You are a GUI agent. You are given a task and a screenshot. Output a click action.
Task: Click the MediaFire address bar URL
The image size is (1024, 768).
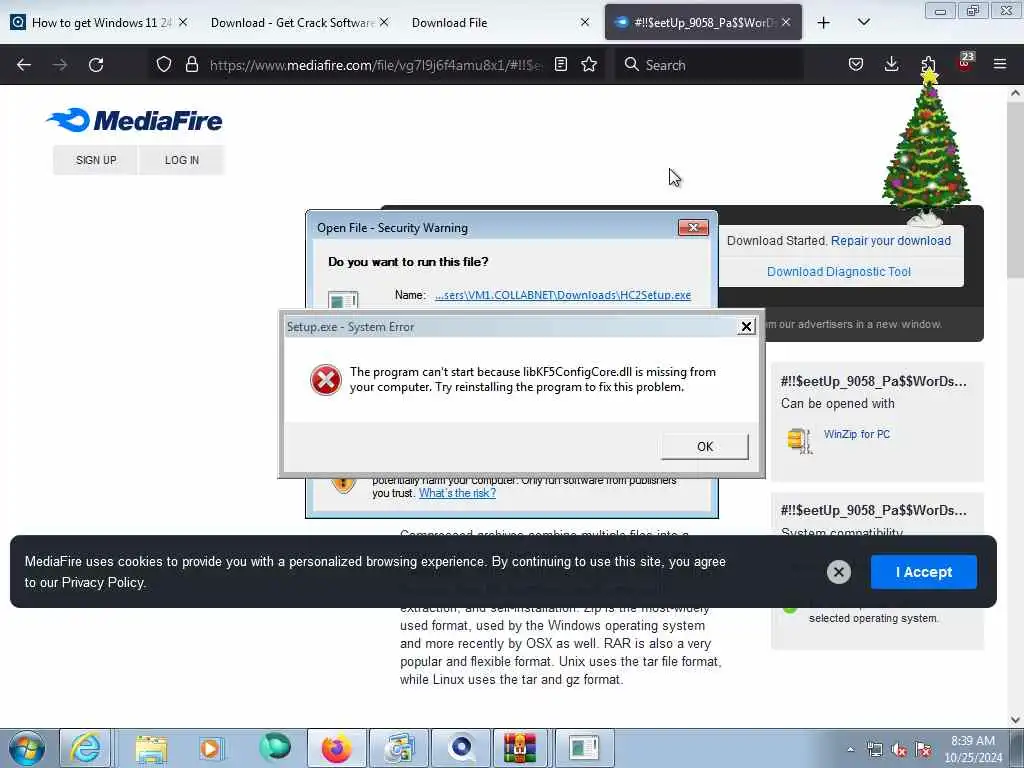pos(376,65)
